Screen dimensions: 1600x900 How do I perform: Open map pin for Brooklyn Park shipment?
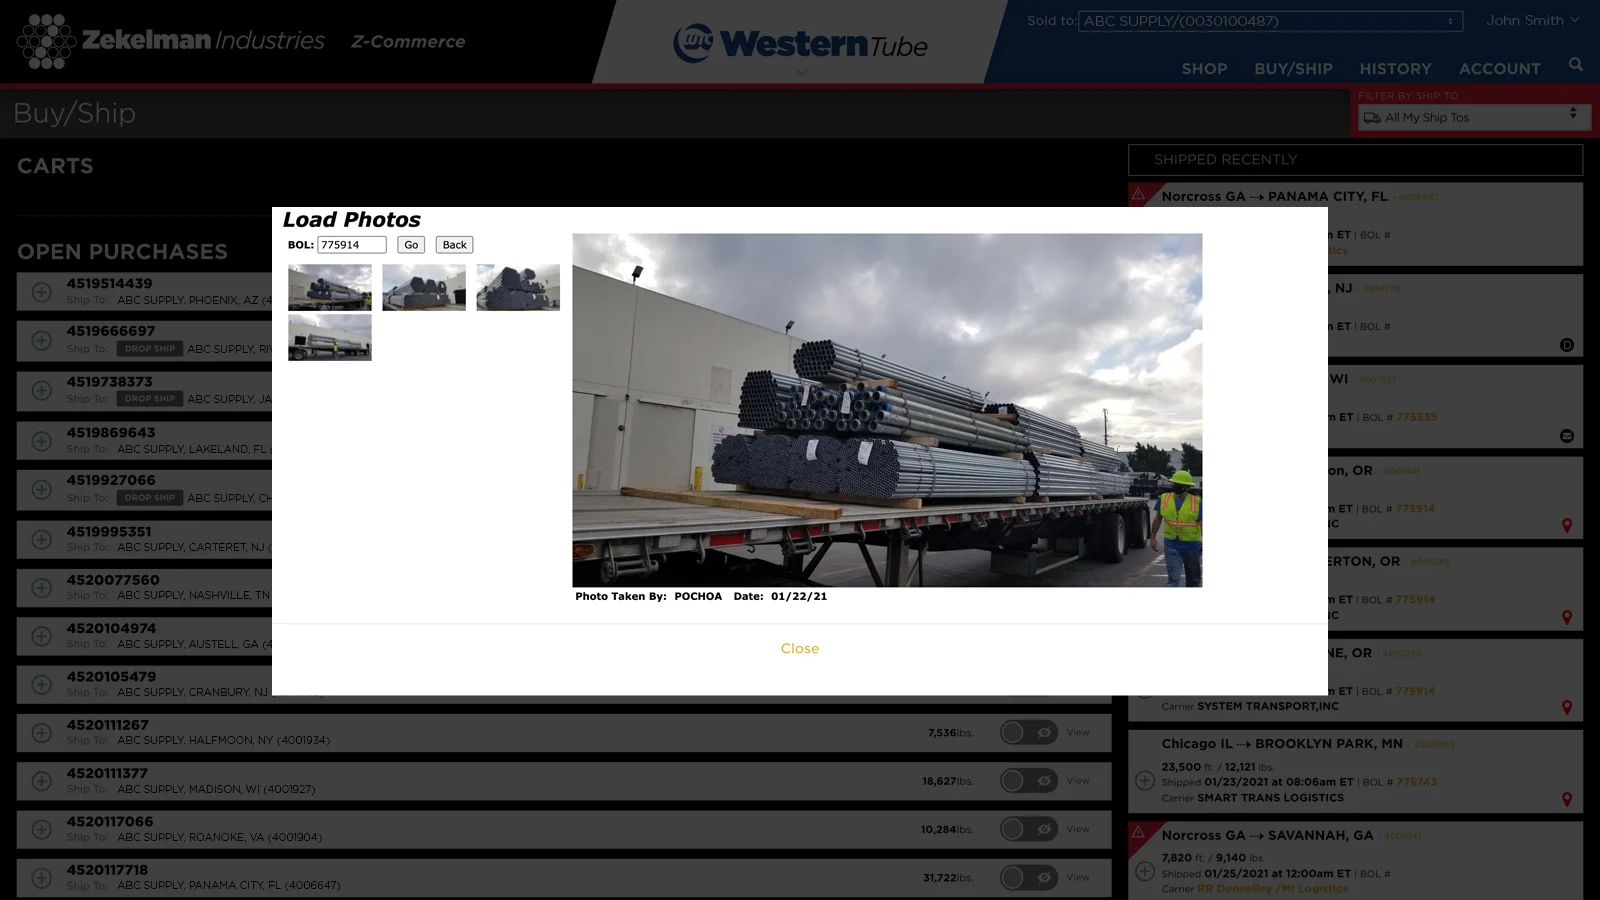coord(1566,799)
